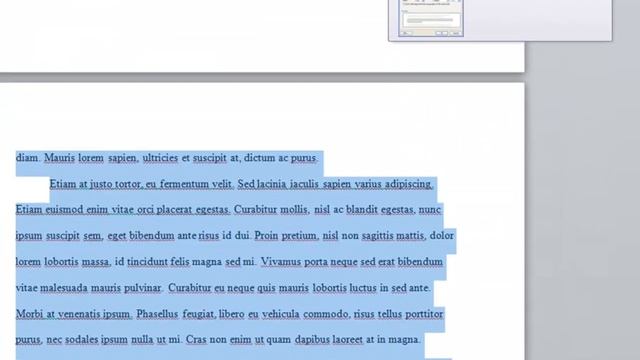Screen dimensions: 640x360
Task: Click the word "dolor" in the document
Action: [442, 236]
